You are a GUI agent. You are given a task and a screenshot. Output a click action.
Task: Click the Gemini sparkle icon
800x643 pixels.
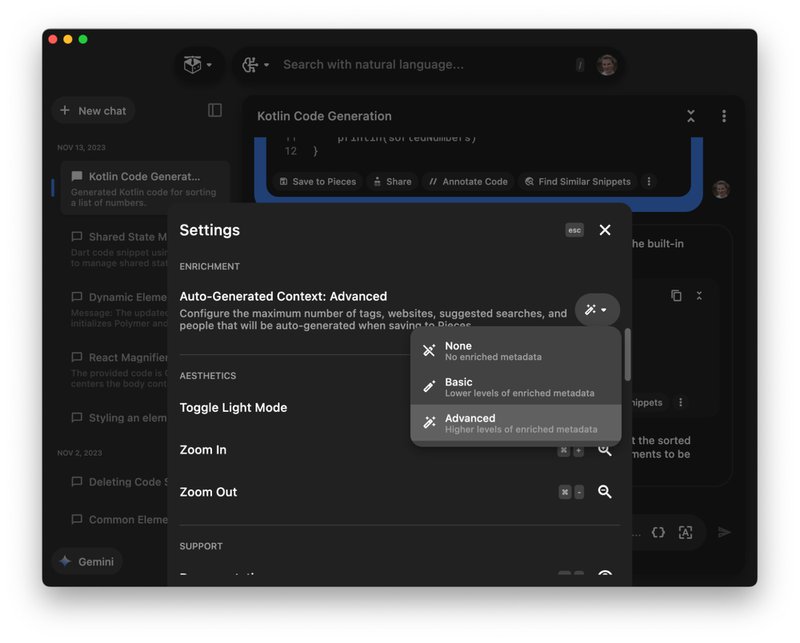point(65,561)
